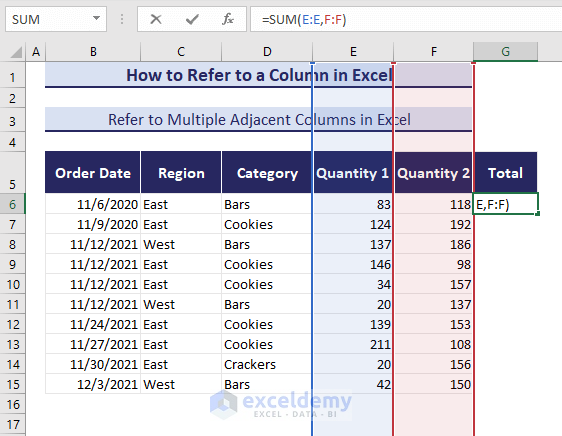Click the Quantity 2 value 118
Viewport: 562px width, 436px height.
pos(434,204)
